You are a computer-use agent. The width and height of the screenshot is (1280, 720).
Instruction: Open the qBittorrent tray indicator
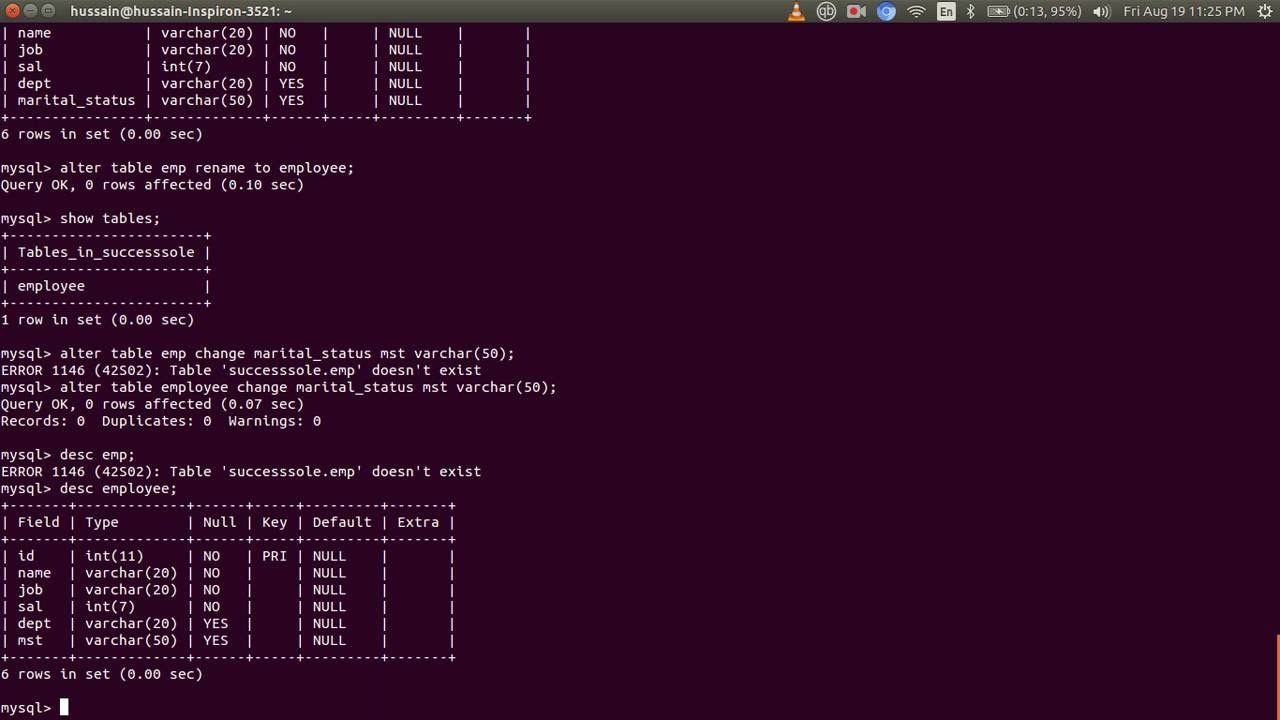click(x=826, y=11)
